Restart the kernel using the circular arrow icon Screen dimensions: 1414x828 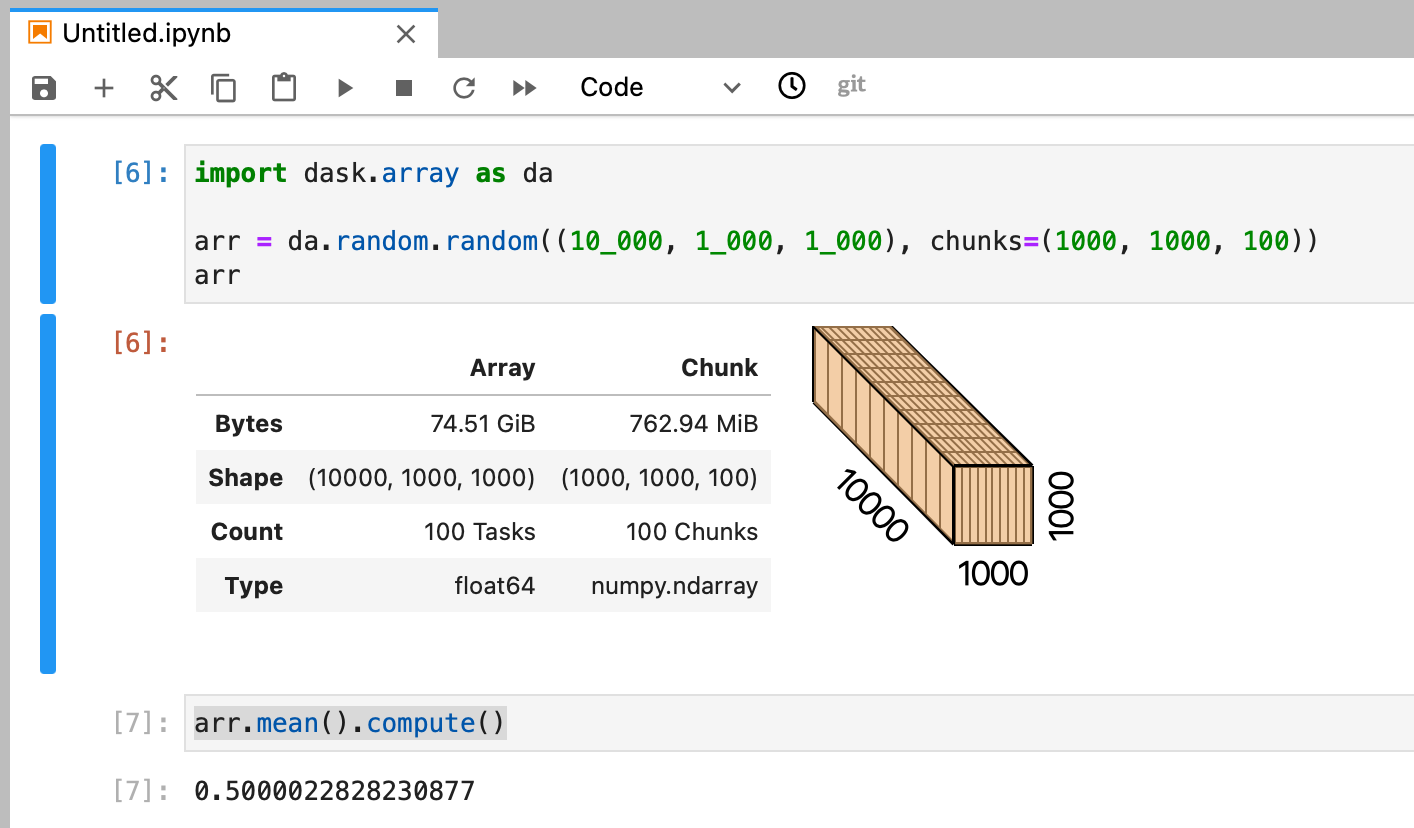point(463,88)
